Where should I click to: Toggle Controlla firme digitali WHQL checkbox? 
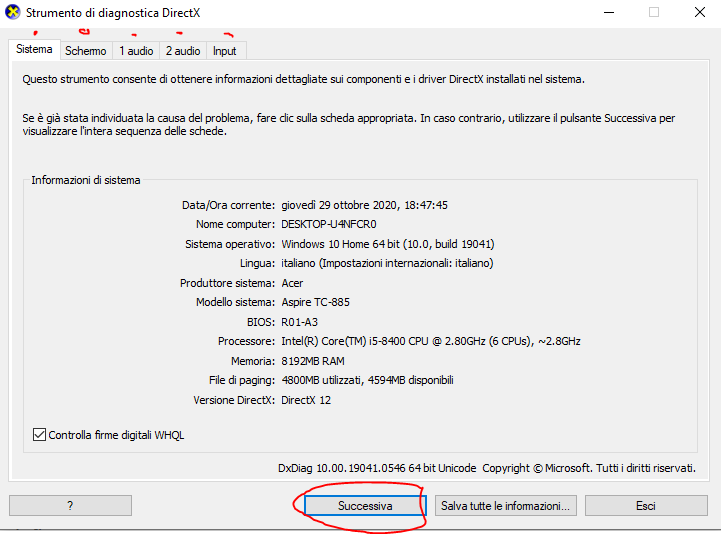(x=40, y=435)
